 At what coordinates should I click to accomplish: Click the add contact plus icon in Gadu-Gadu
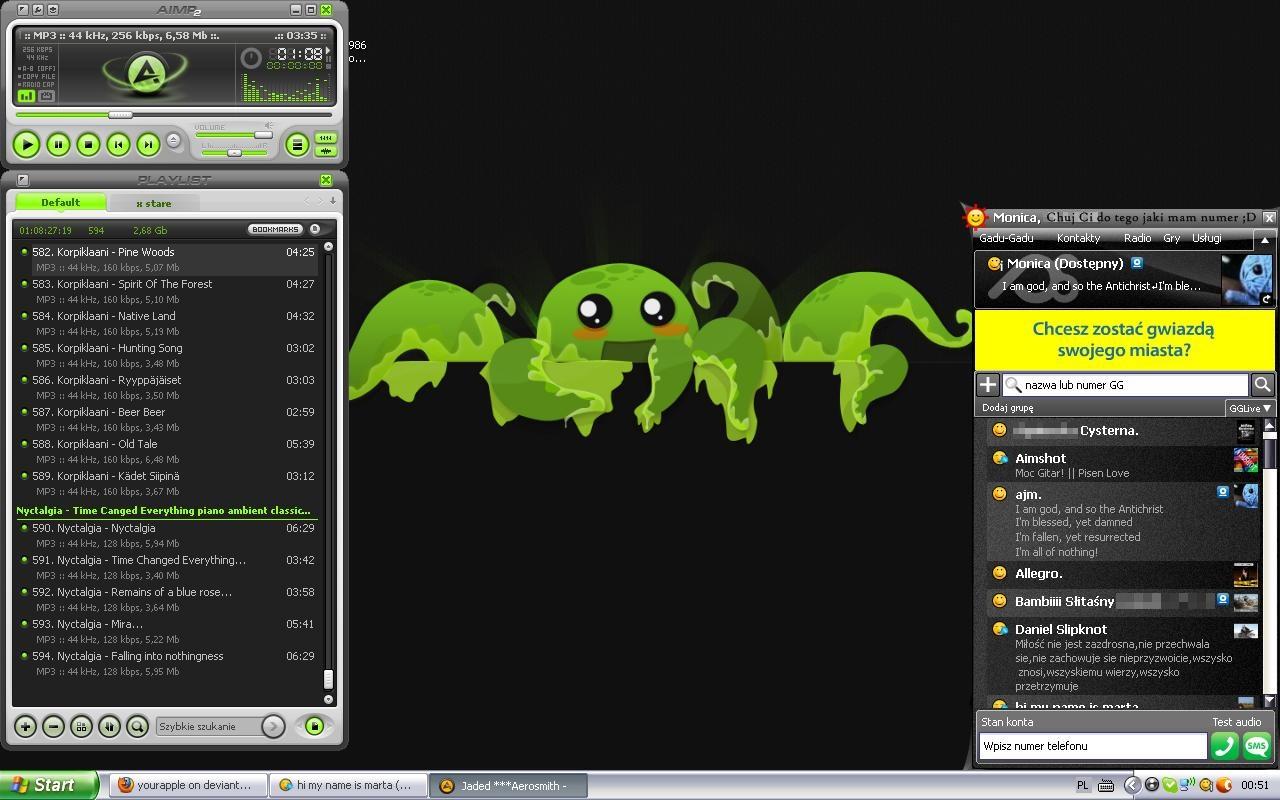pos(988,385)
